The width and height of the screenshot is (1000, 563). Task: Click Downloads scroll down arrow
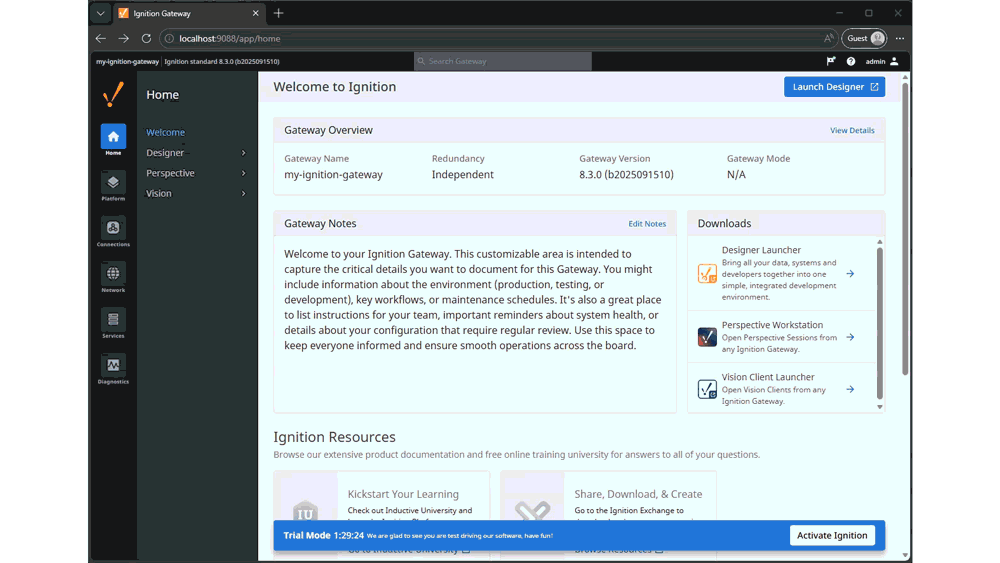click(879, 407)
